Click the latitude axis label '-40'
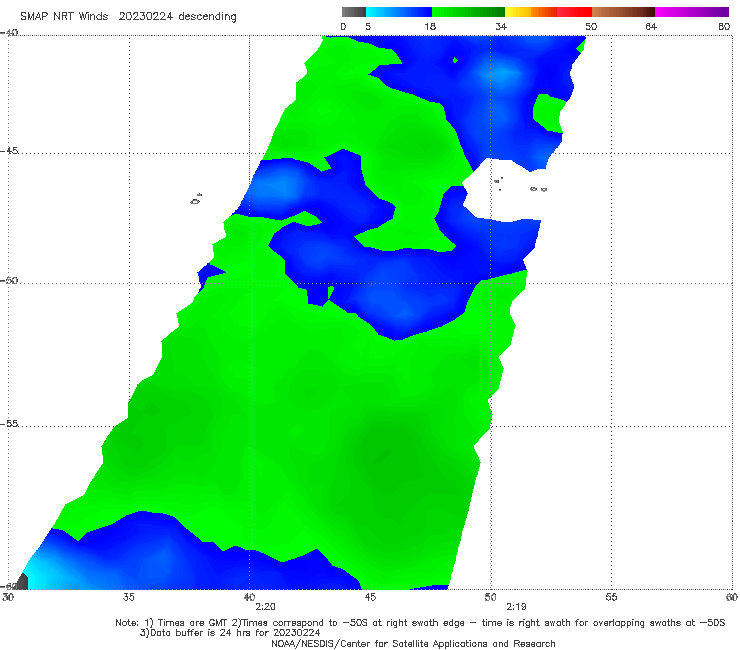This screenshot has height=650, width=740. 9,33
